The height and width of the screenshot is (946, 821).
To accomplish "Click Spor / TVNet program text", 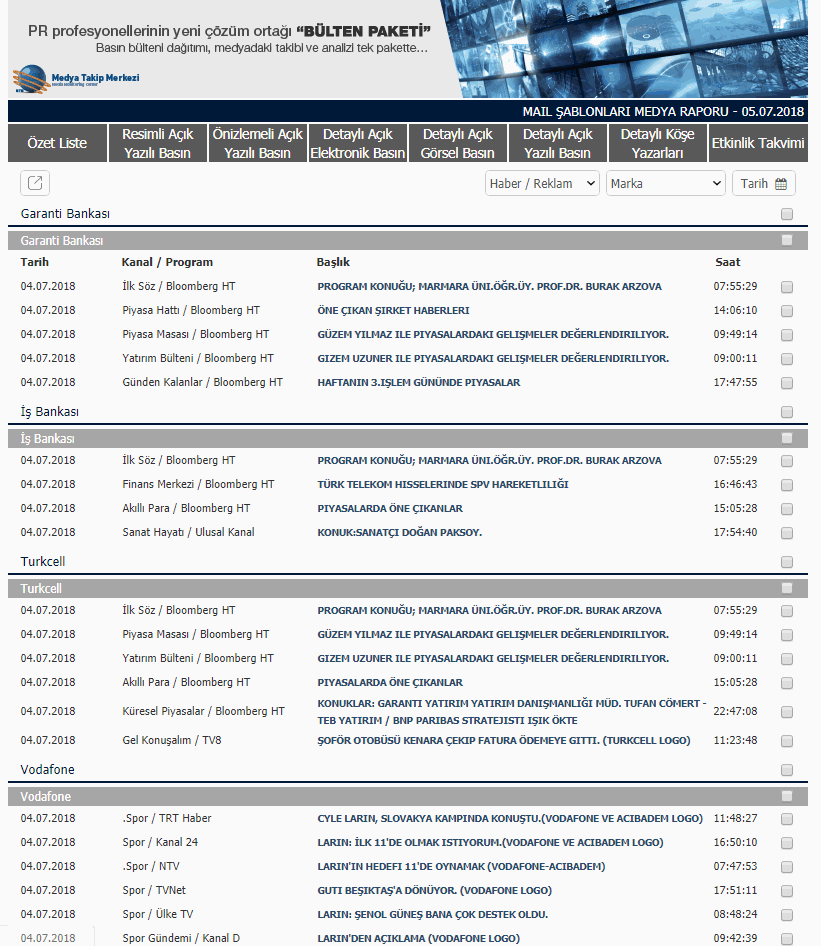I will pyautogui.click(x=154, y=890).
